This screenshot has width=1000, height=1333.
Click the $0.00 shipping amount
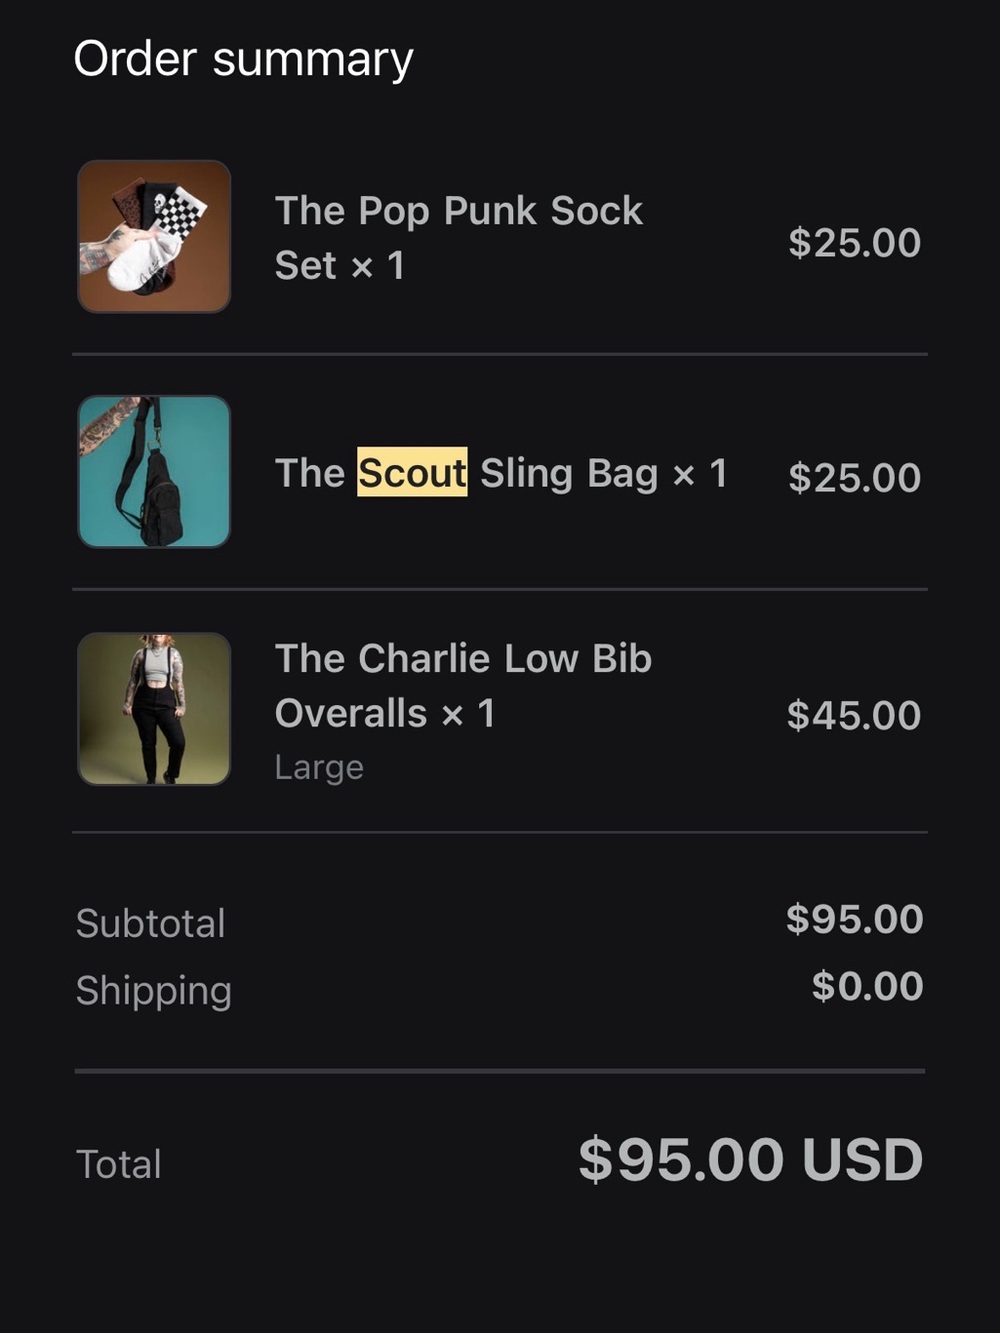(867, 986)
